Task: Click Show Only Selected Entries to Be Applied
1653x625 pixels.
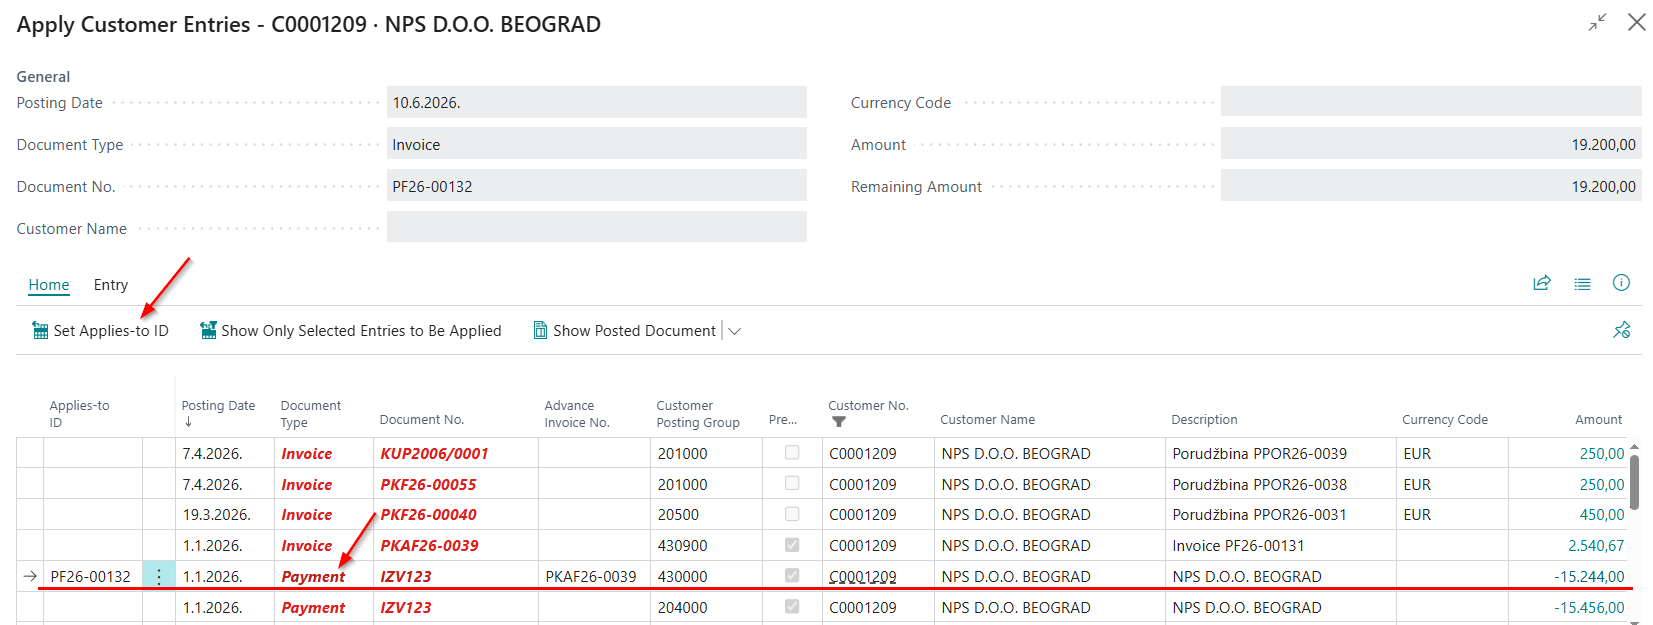Action: click(x=351, y=331)
